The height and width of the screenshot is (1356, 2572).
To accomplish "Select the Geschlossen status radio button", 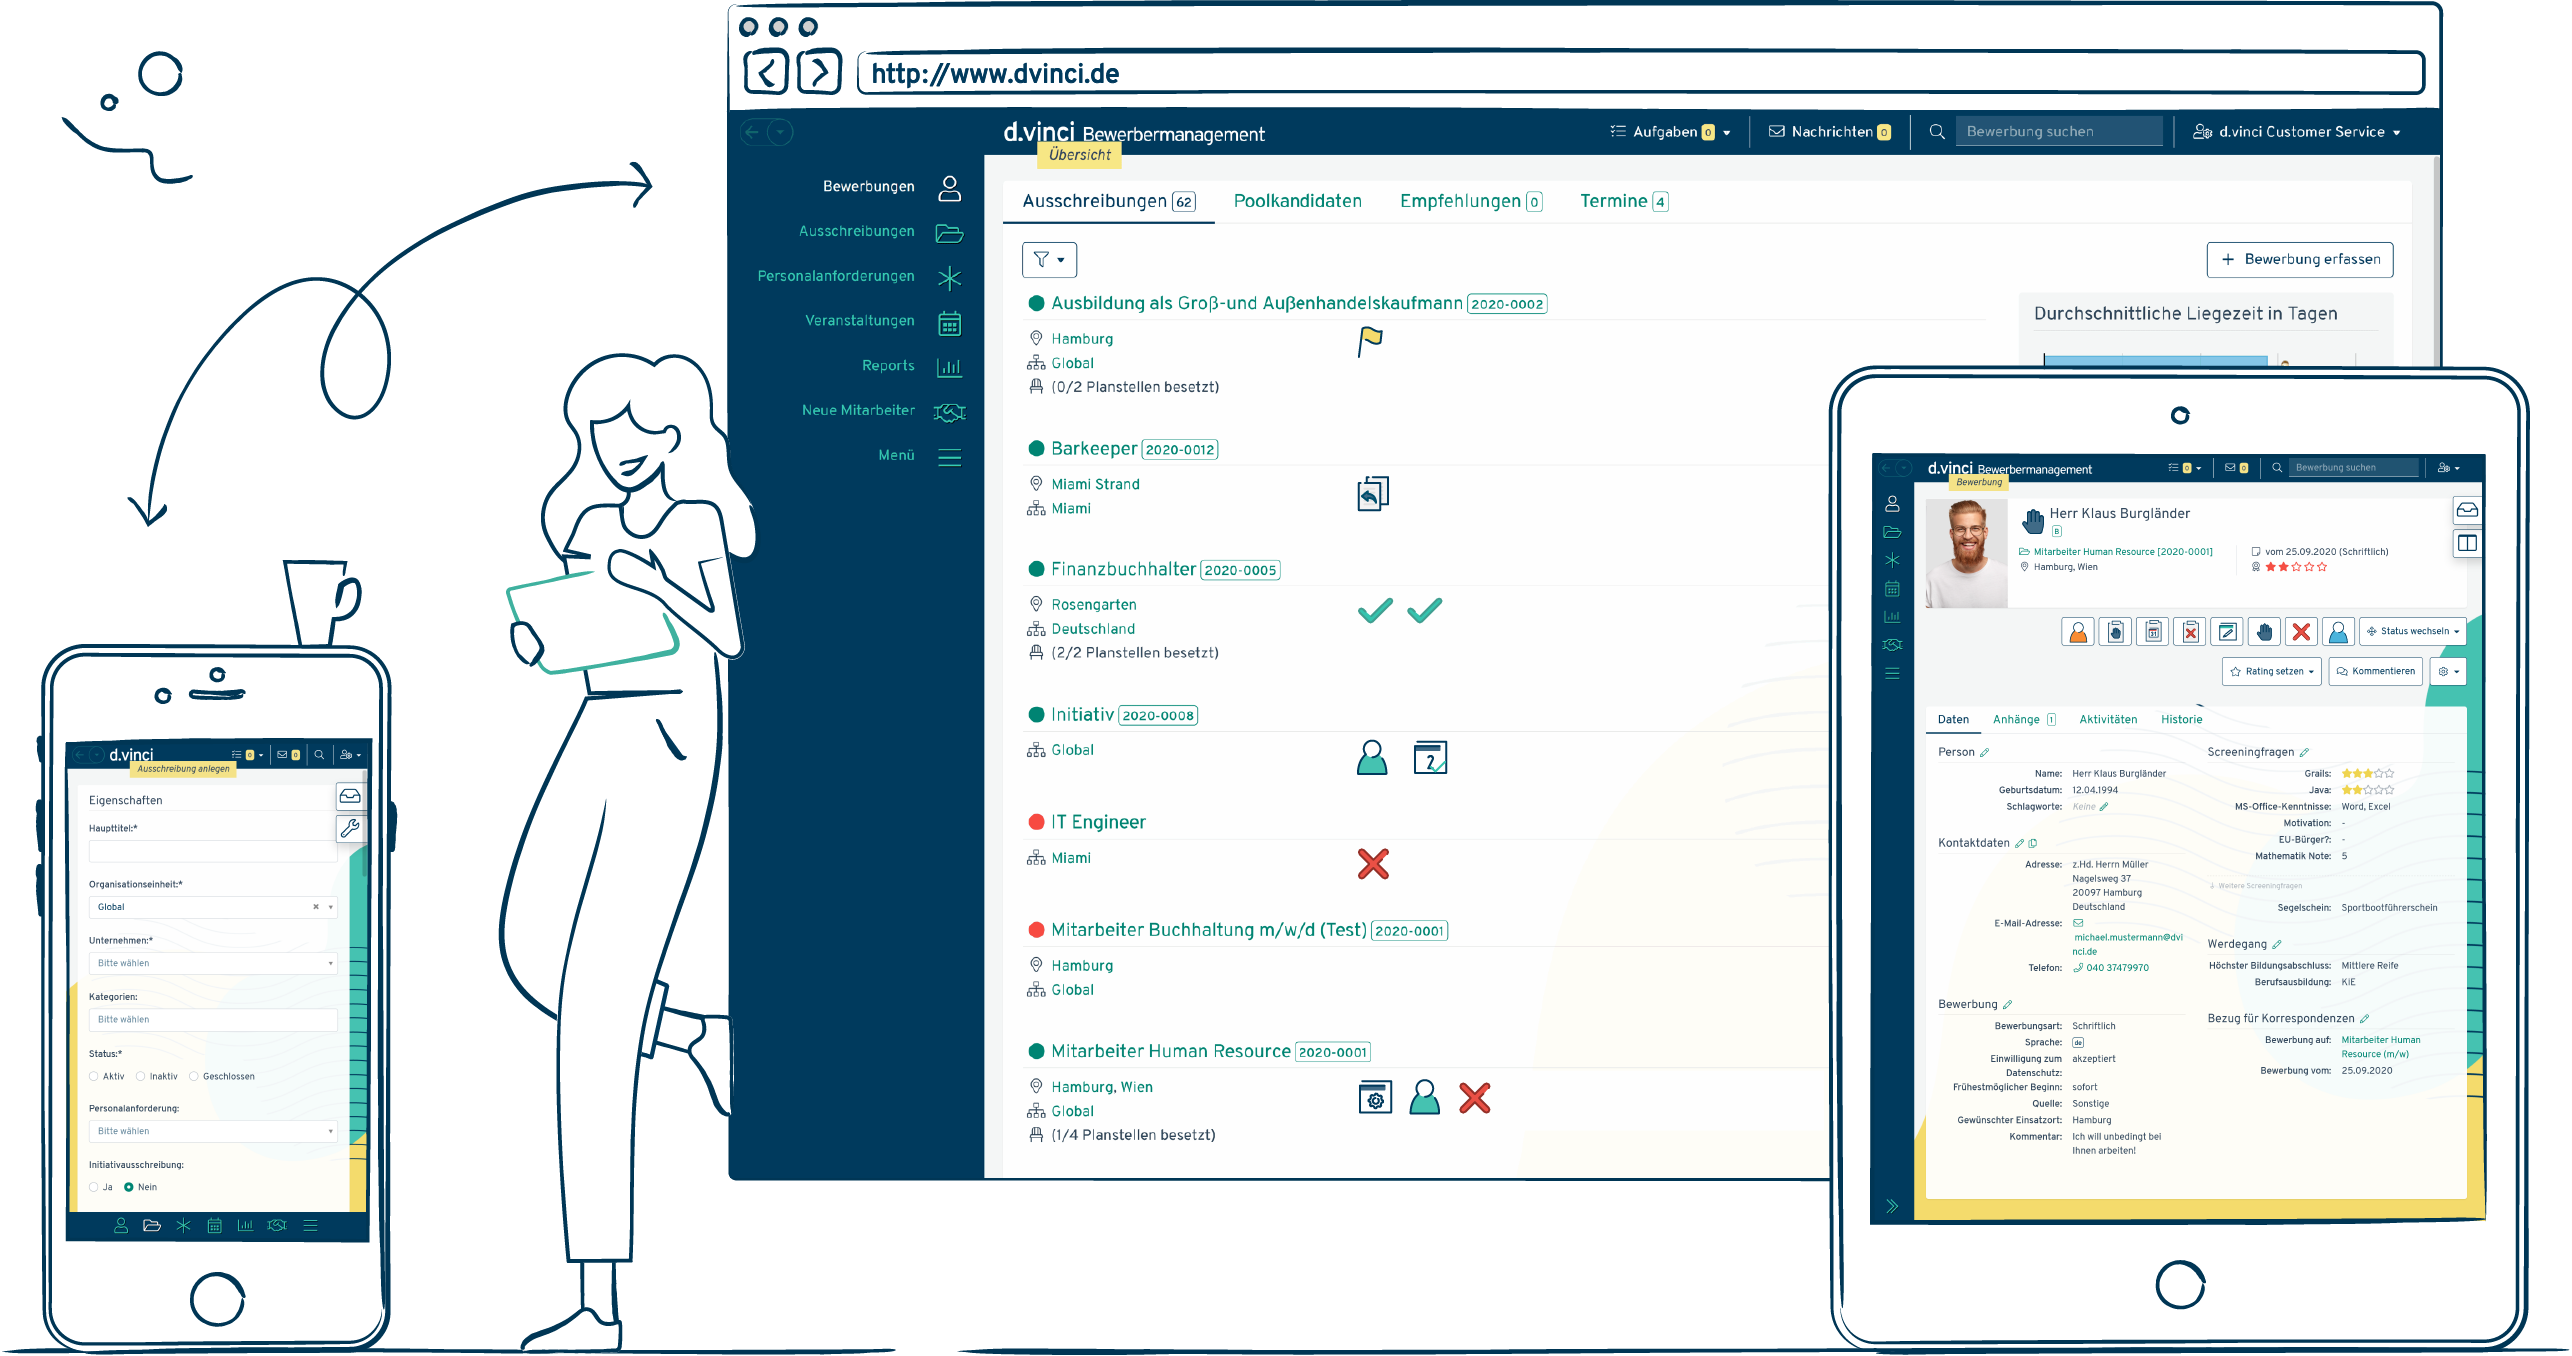I will [x=194, y=1077].
